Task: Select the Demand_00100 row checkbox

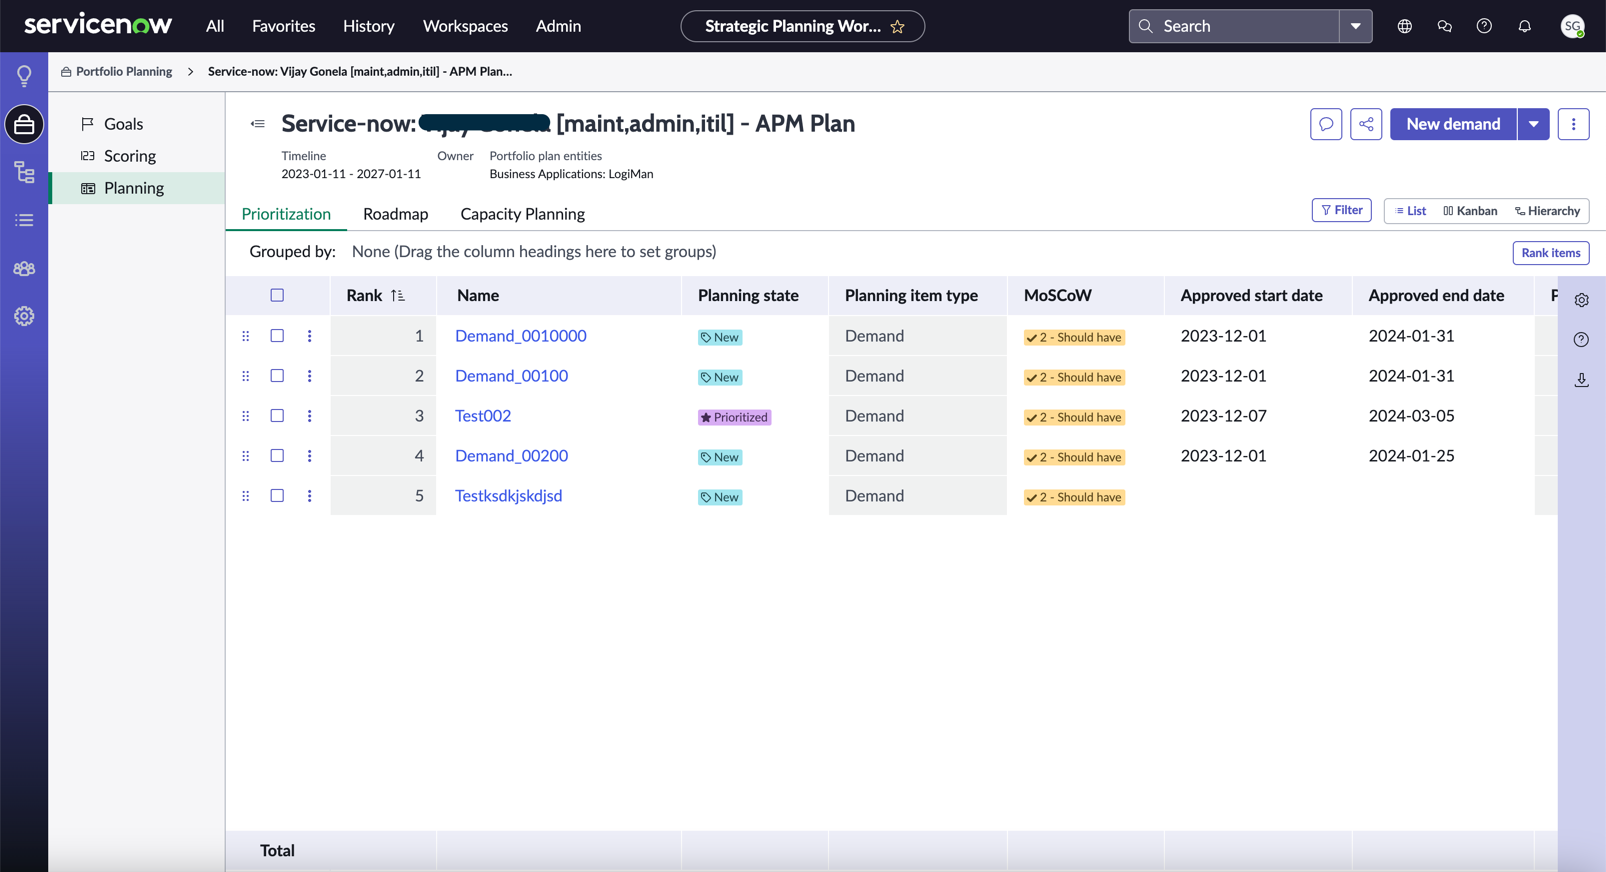Action: tap(277, 376)
